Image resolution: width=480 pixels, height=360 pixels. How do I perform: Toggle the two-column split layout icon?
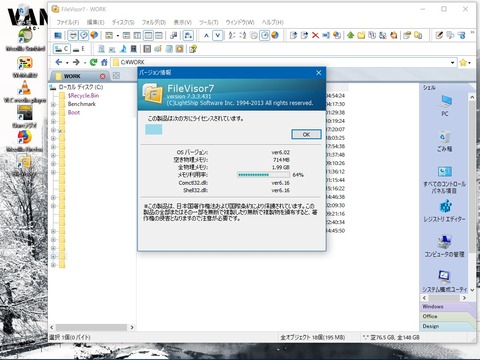137,35
